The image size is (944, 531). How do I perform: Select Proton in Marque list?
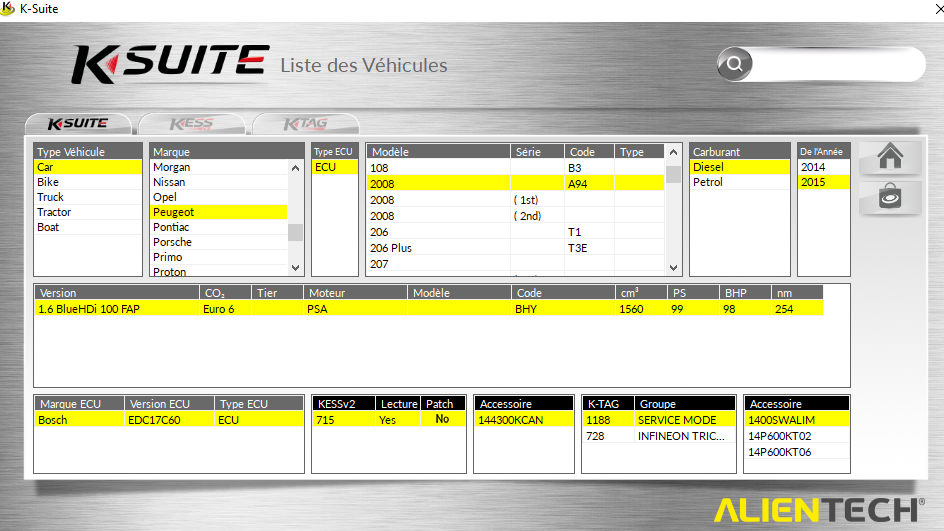coord(219,271)
